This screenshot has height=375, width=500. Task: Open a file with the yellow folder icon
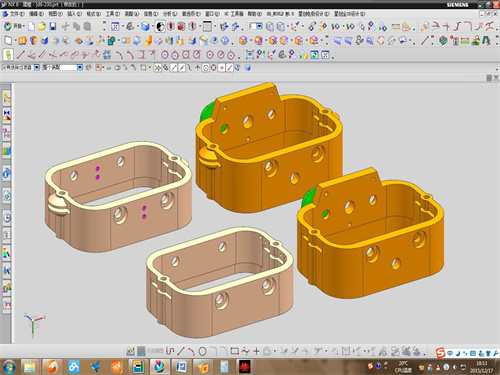pos(42,26)
